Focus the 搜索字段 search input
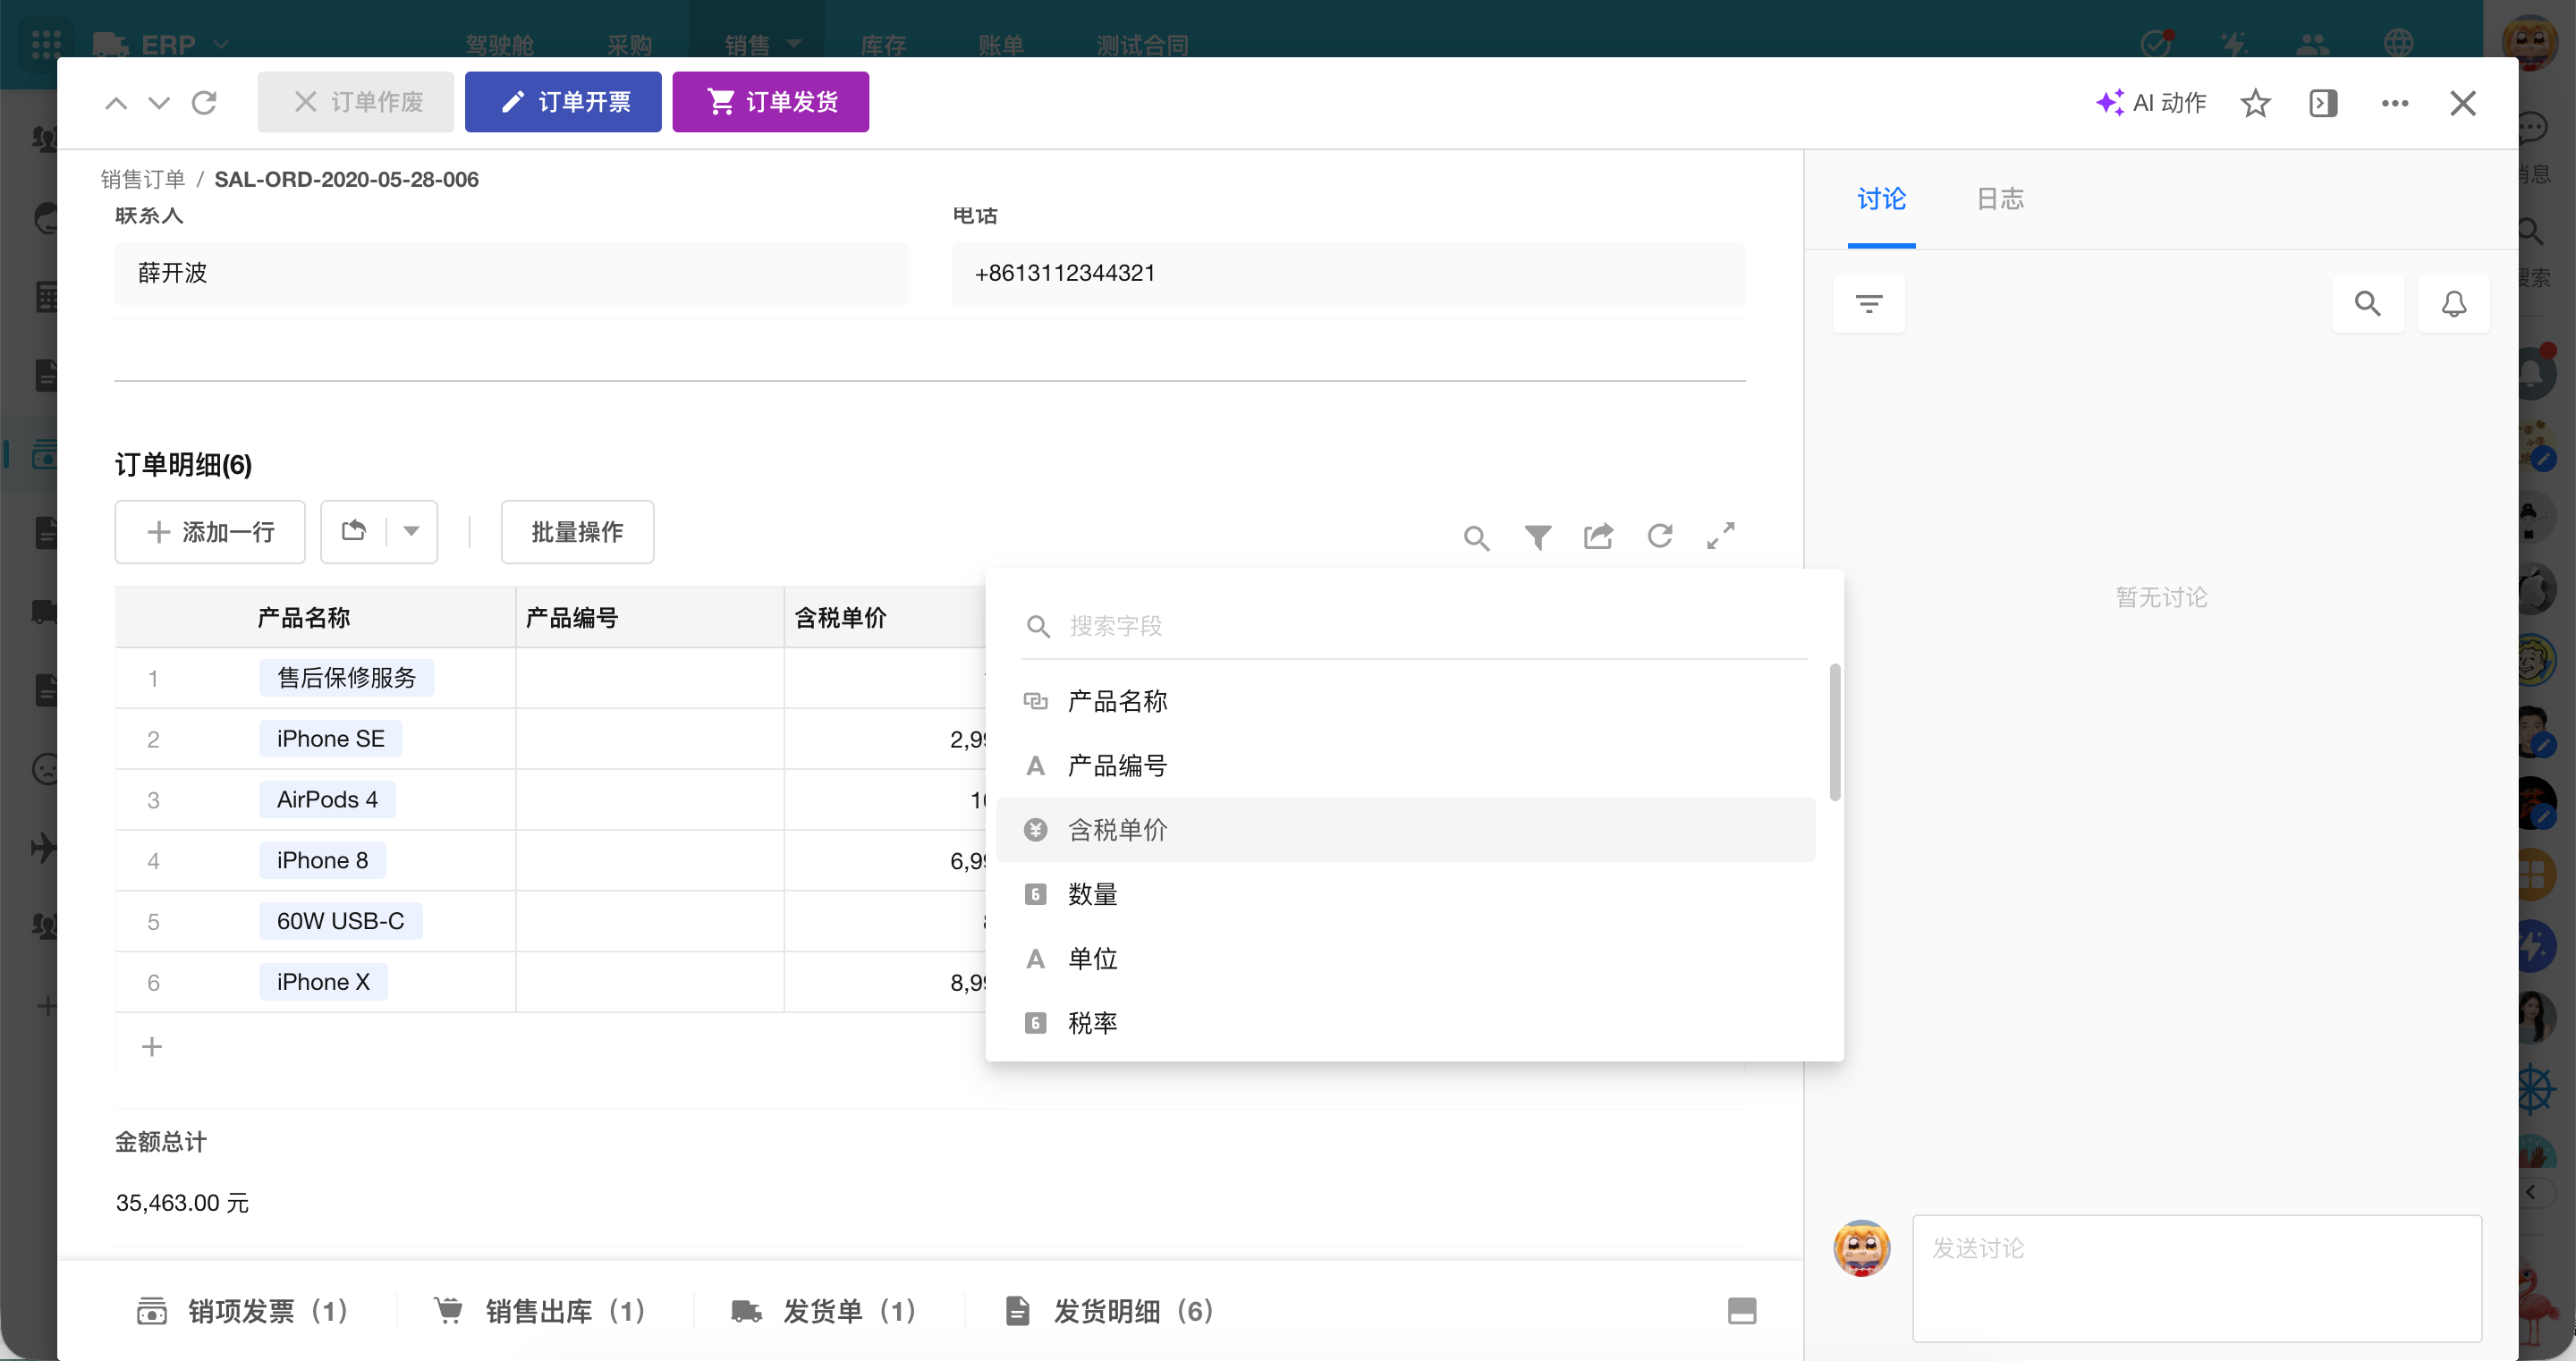The image size is (2576, 1361). [x=1414, y=627]
